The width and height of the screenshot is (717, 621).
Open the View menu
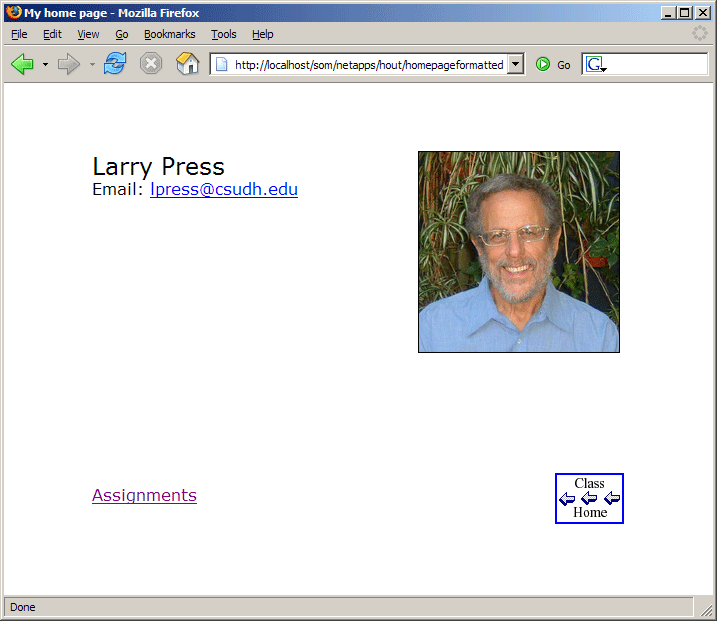pyautogui.click(x=88, y=34)
